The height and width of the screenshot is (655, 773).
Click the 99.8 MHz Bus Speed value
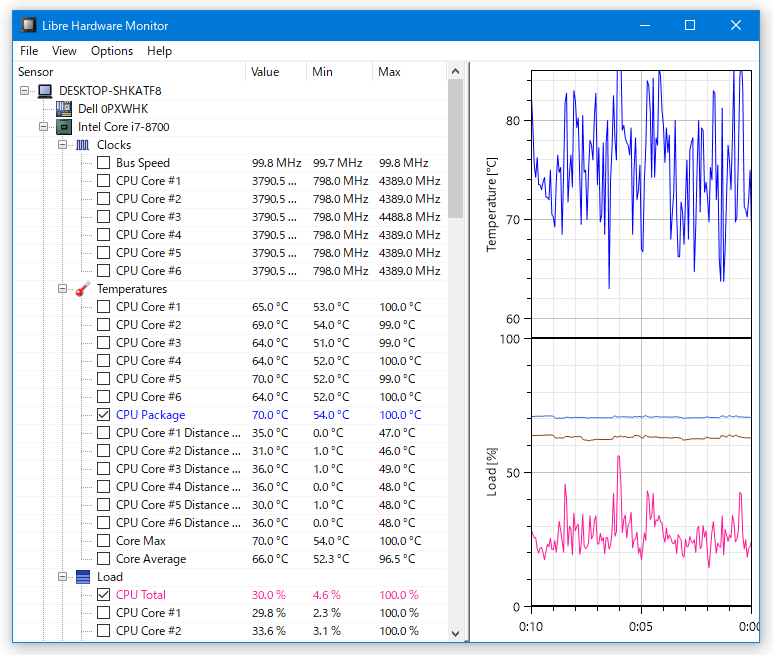(277, 163)
